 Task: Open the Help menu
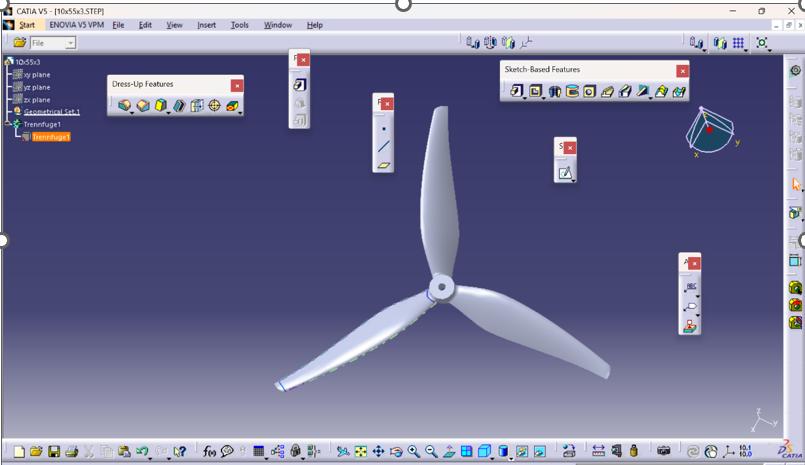[x=315, y=25]
